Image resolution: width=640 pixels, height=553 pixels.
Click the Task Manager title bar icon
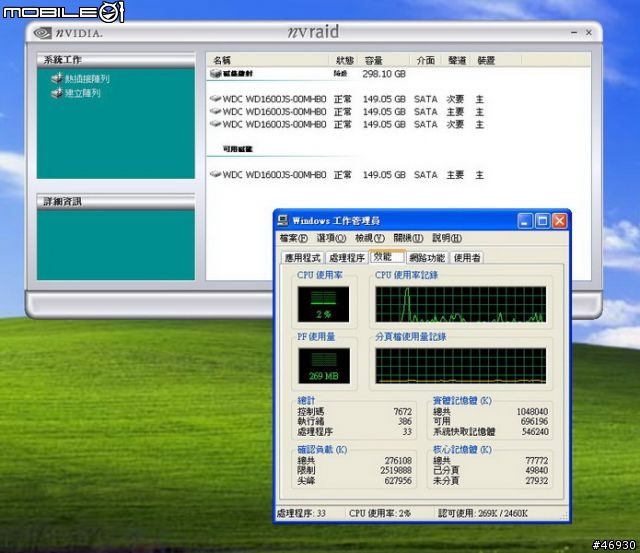coord(282,220)
